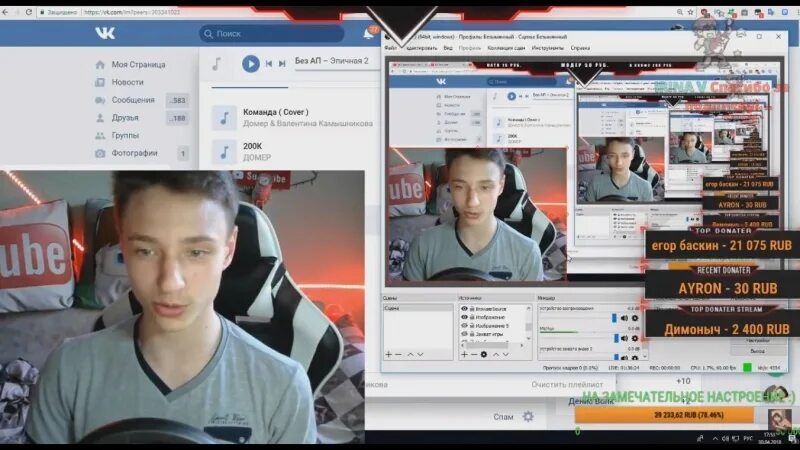Click Очистить плейлист link
This screenshot has width=800, height=450.
point(567,384)
